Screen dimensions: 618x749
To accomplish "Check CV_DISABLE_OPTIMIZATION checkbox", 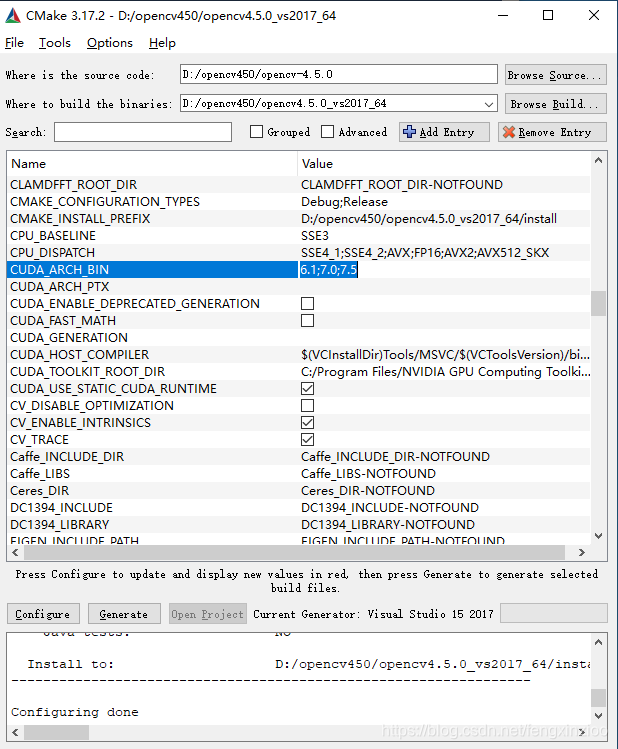I will point(308,406).
